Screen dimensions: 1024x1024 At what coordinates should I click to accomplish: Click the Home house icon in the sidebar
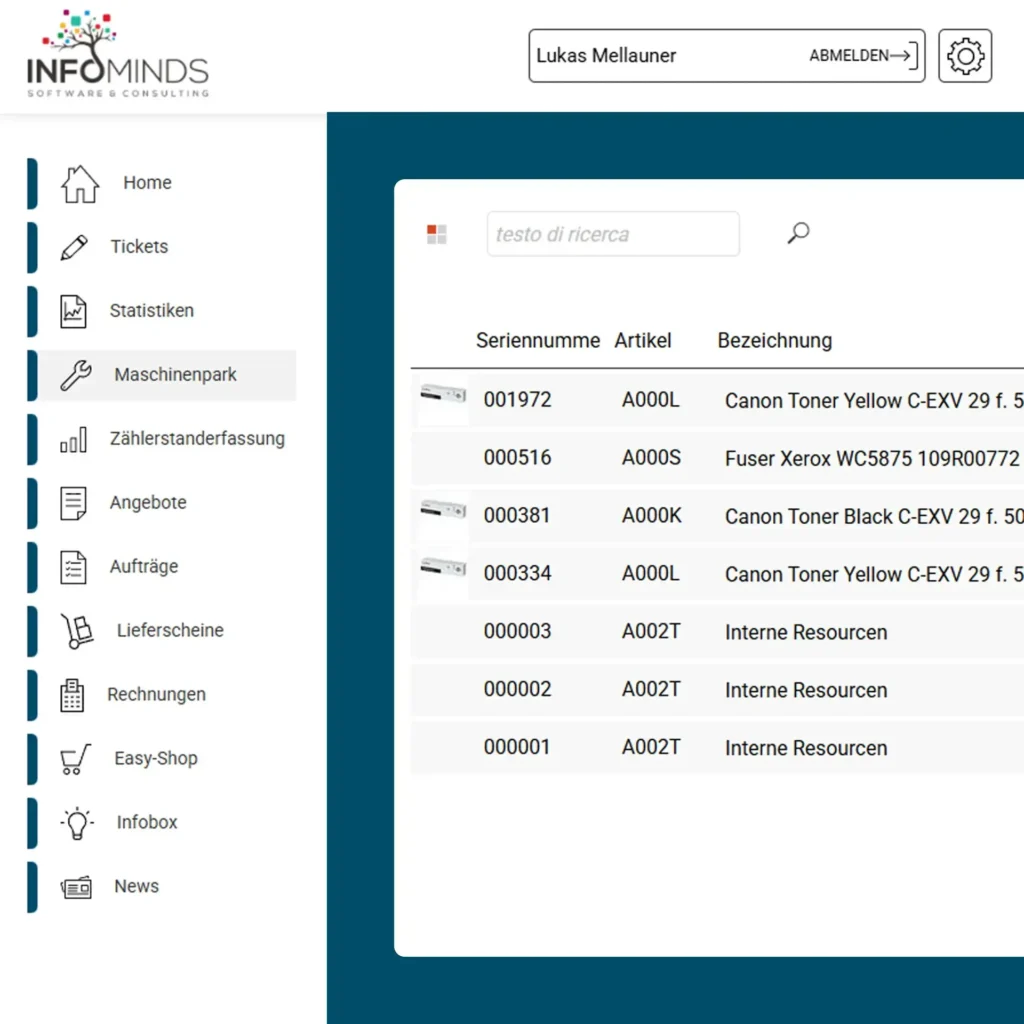79,183
